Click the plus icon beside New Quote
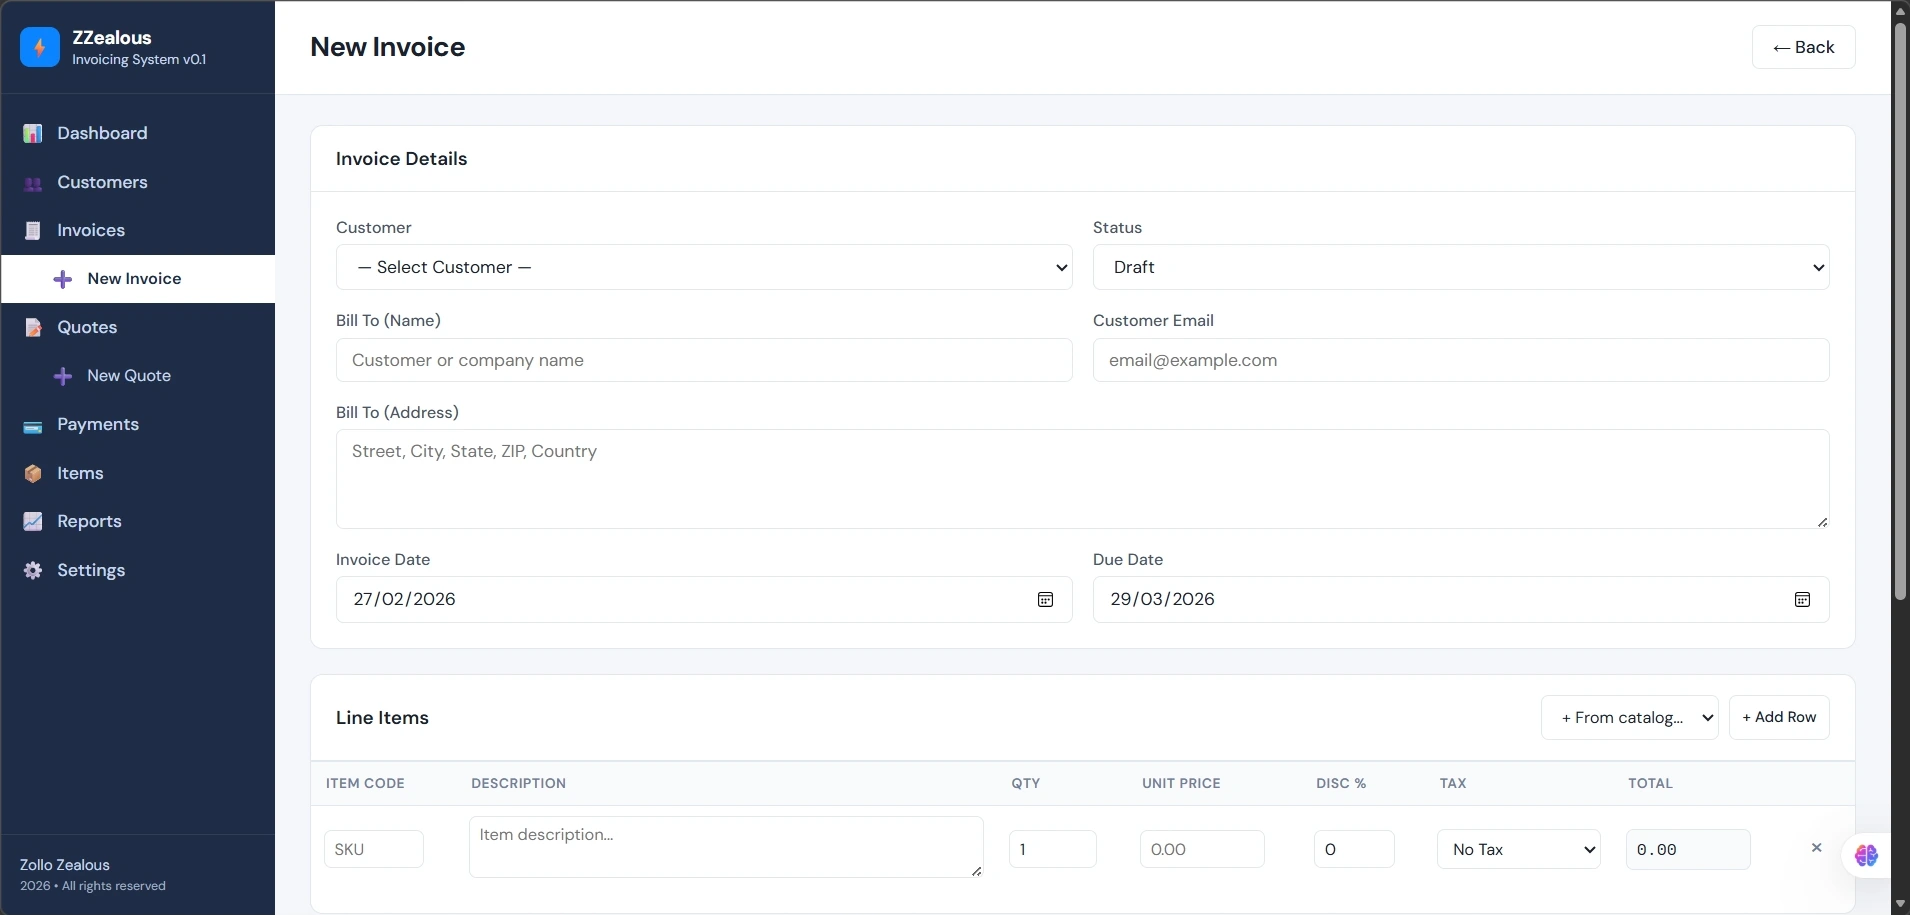This screenshot has height=915, width=1910. click(x=63, y=376)
